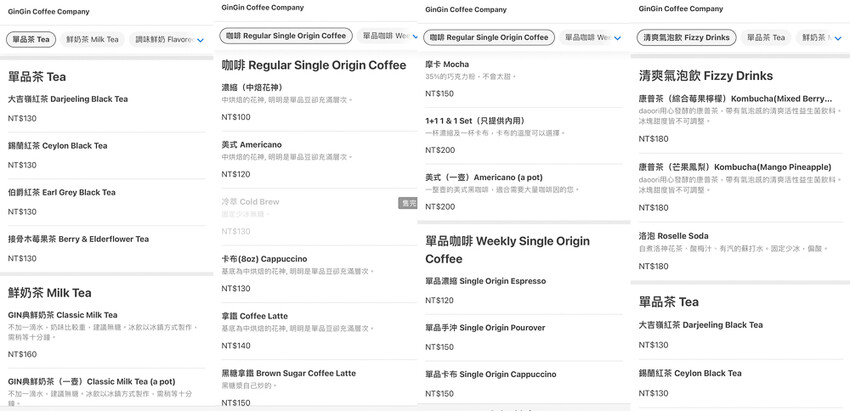Click the 售完 sold-out badge on Cold Brew
Viewport: 850px width, 411px height.
point(407,202)
